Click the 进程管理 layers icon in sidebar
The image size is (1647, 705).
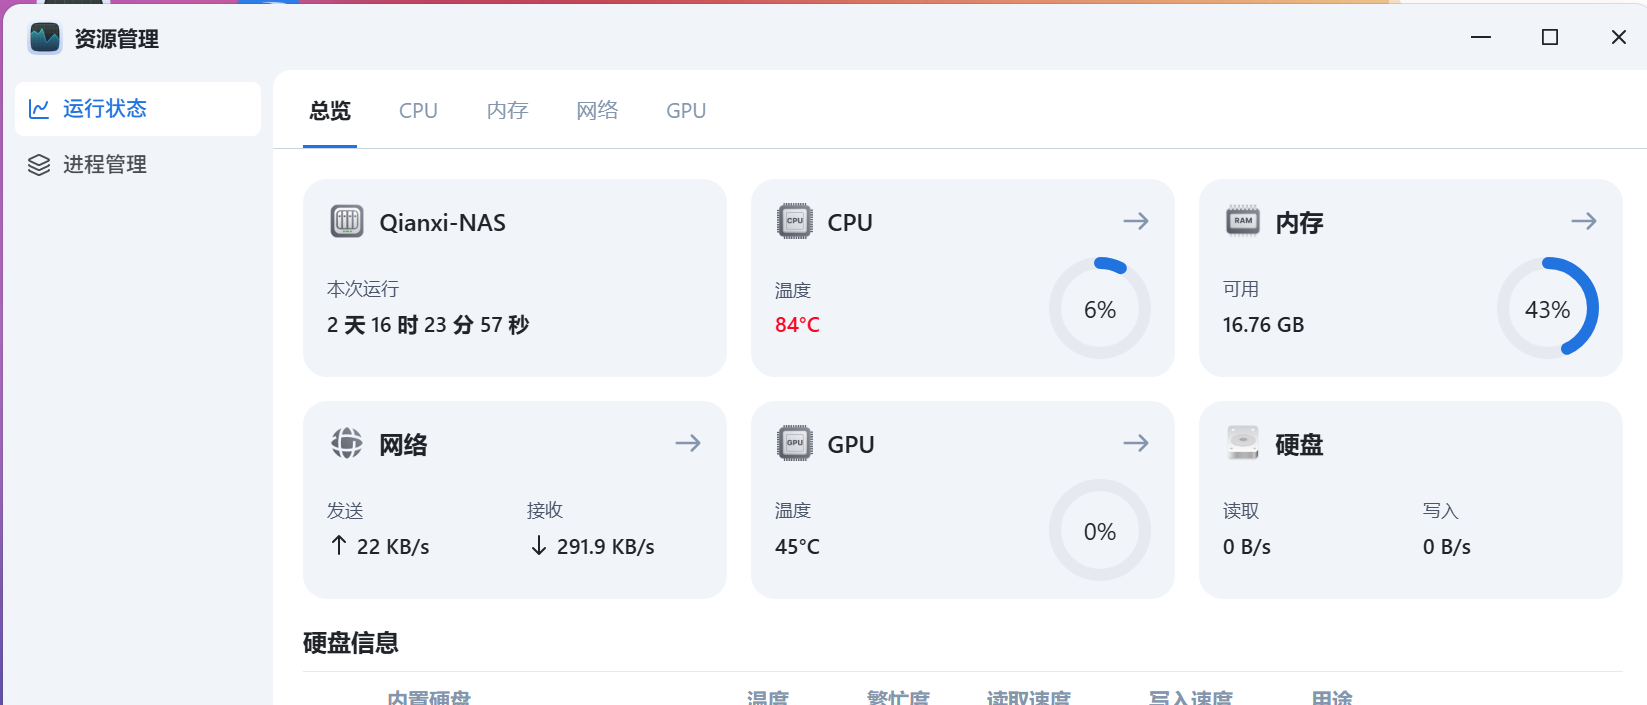pos(39,165)
